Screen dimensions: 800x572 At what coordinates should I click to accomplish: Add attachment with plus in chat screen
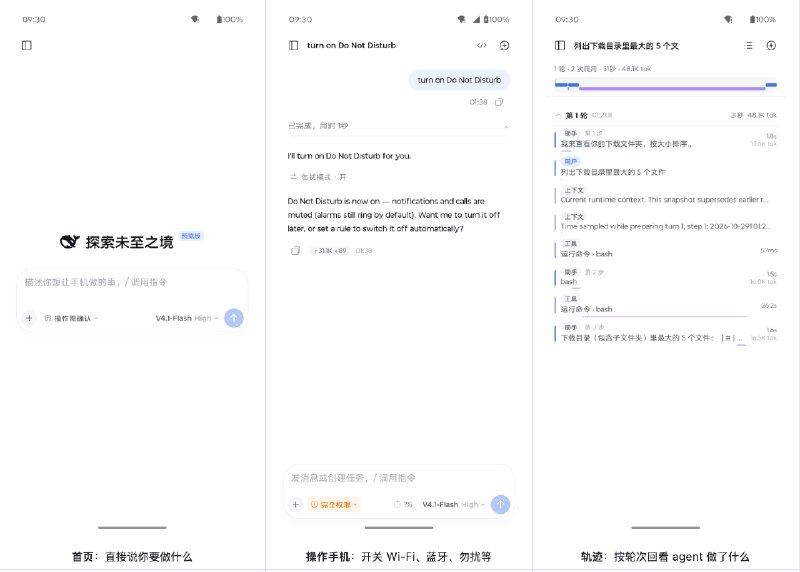[x=295, y=504]
